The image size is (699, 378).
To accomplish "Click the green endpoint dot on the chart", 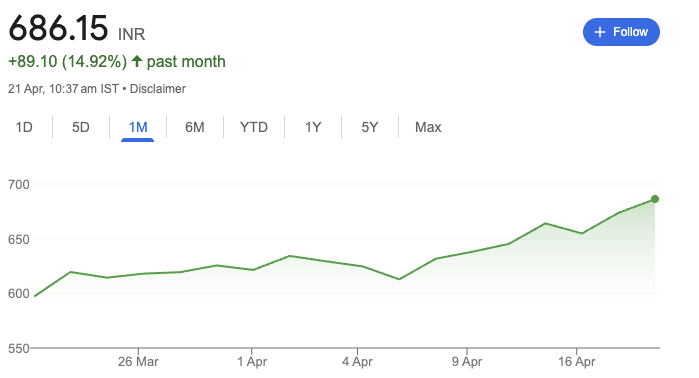I will [654, 199].
